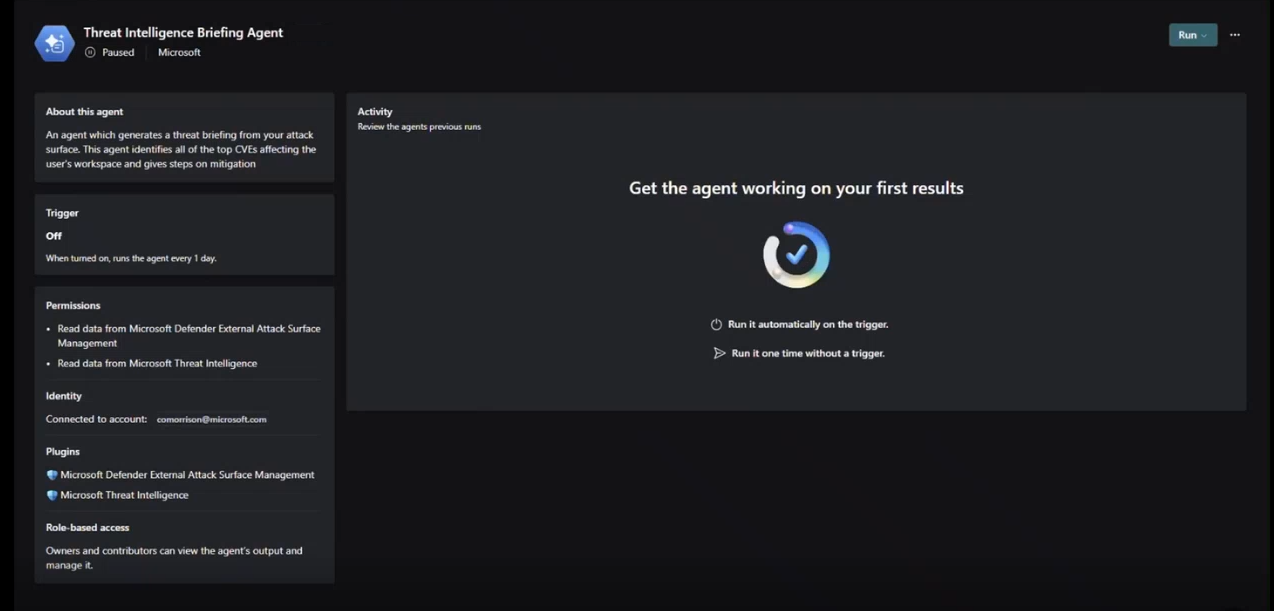
Task: Click the send arrow icon beside Run it one time
Action: coord(719,353)
